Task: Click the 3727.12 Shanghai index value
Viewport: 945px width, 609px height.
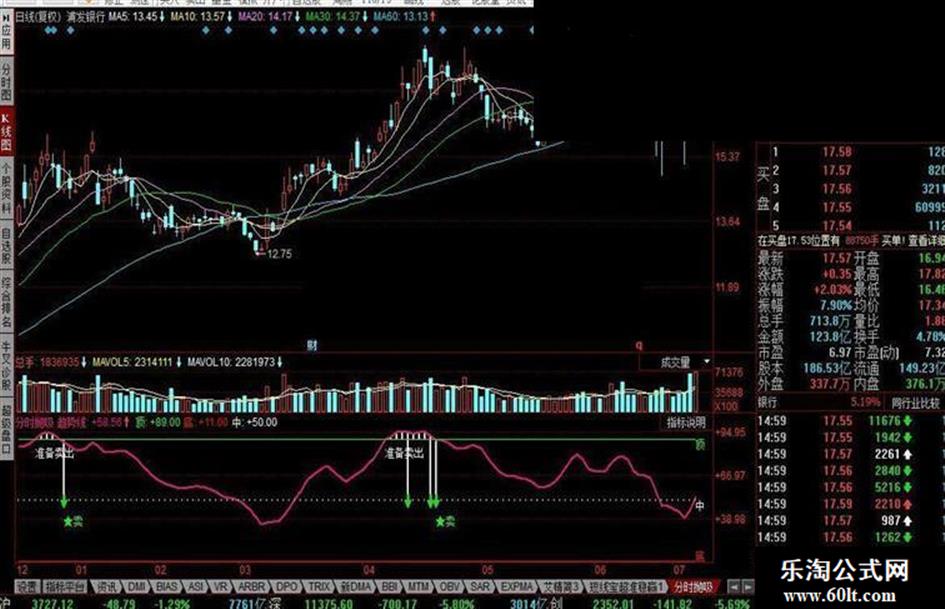Action: point(52,603)
